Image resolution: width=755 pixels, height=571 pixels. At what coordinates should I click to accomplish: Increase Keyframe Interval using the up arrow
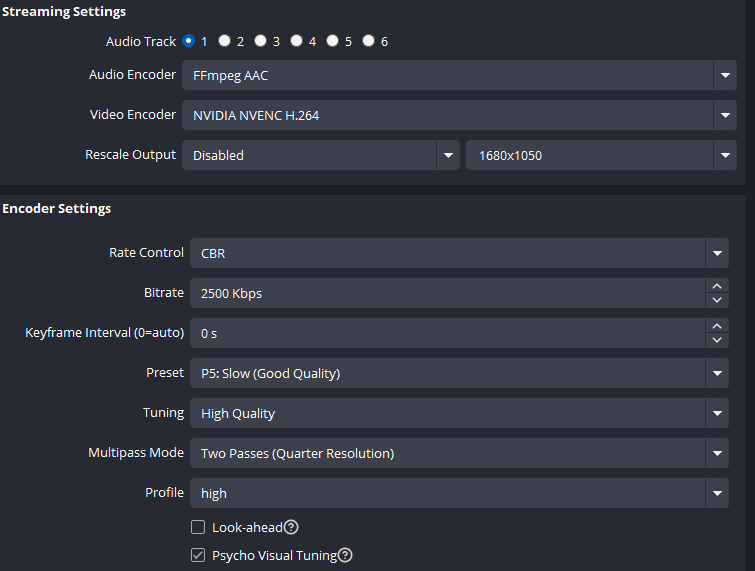click(717, 326)
